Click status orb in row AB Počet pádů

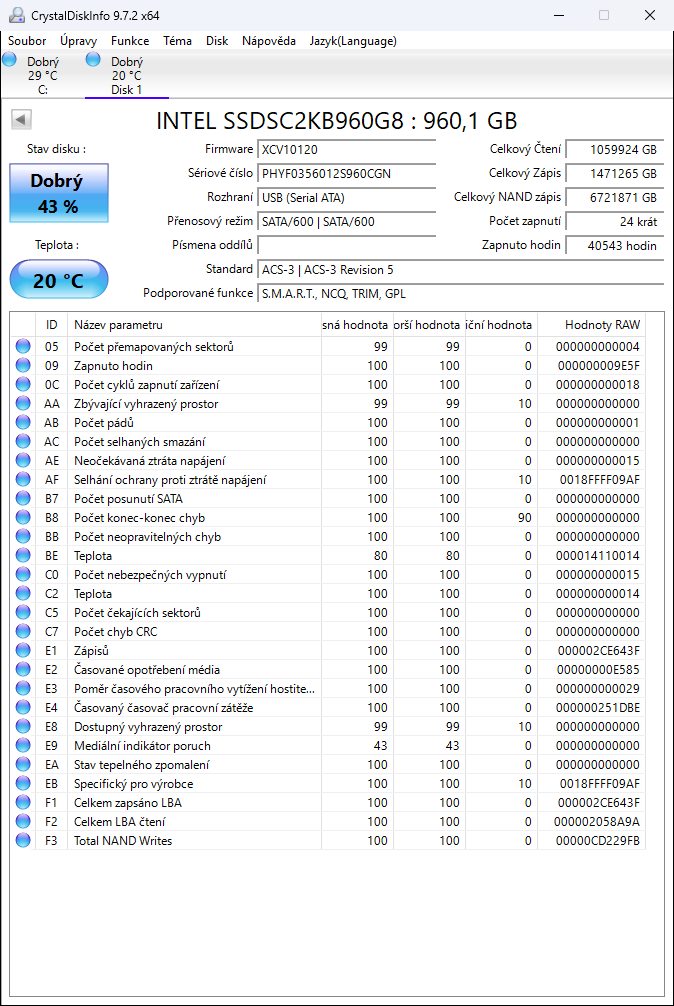pyautogui.click(x=23, y=423)
